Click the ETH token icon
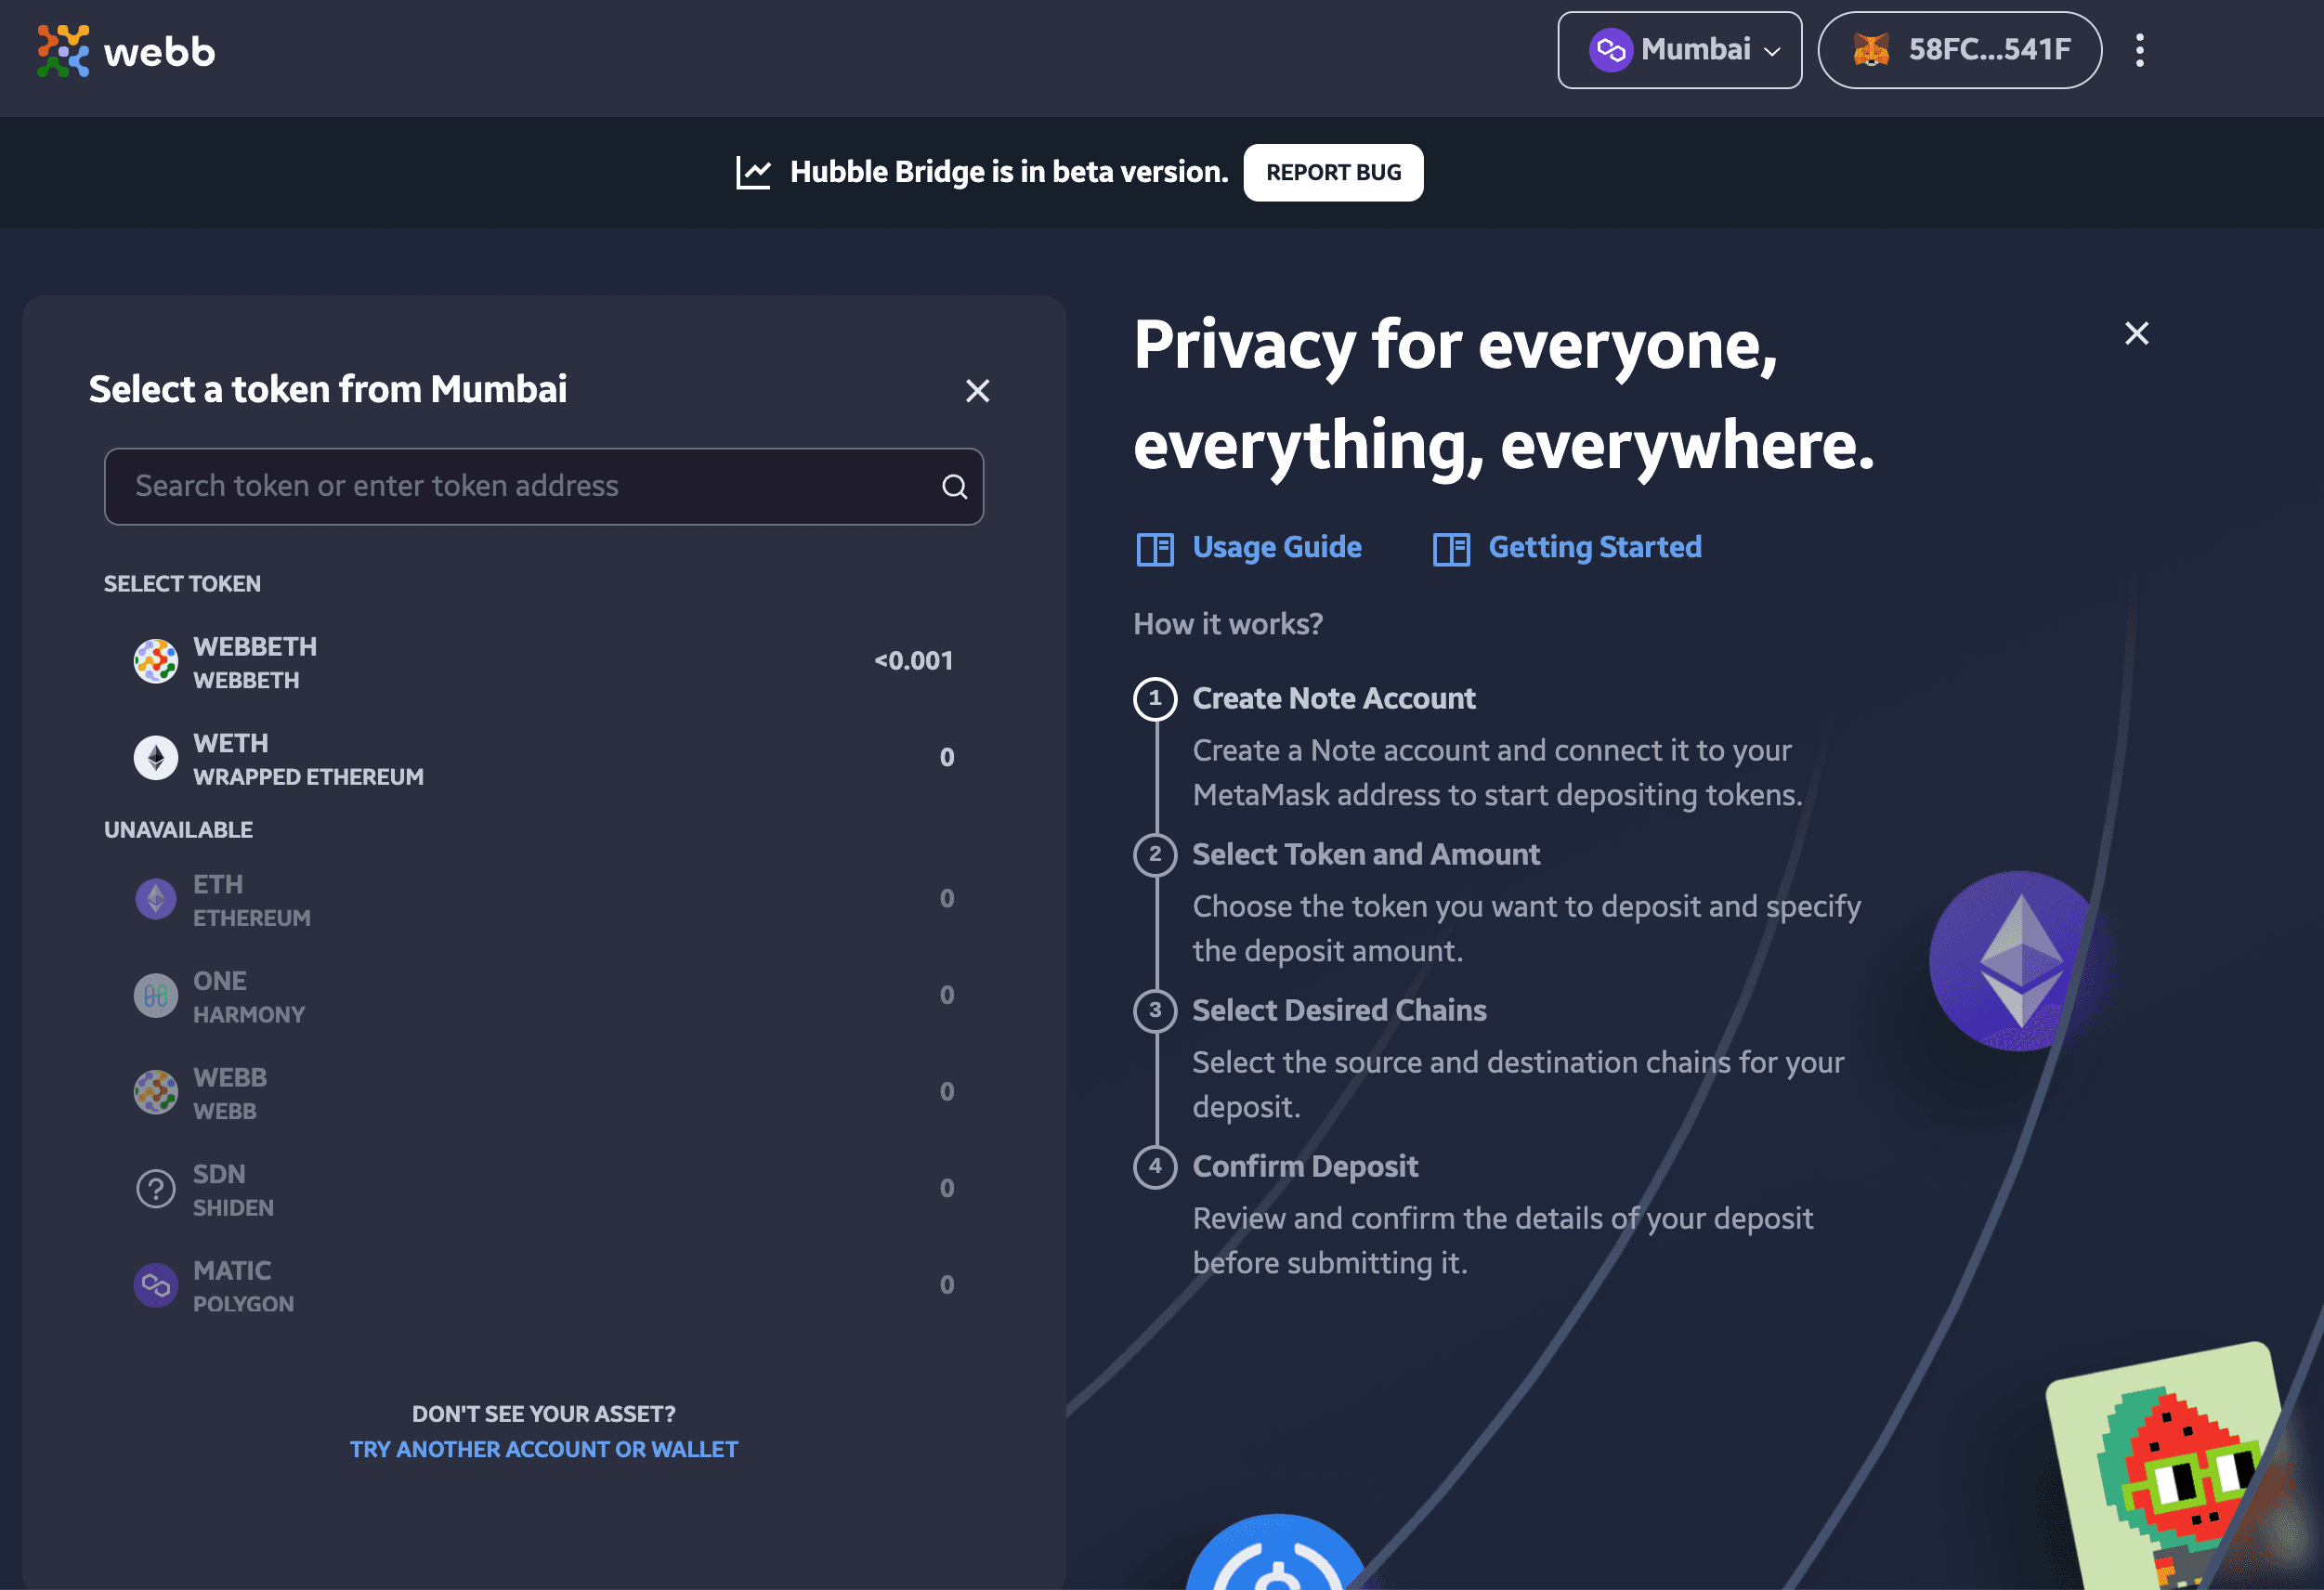Screen dimensions: 2324x1590 156,900
